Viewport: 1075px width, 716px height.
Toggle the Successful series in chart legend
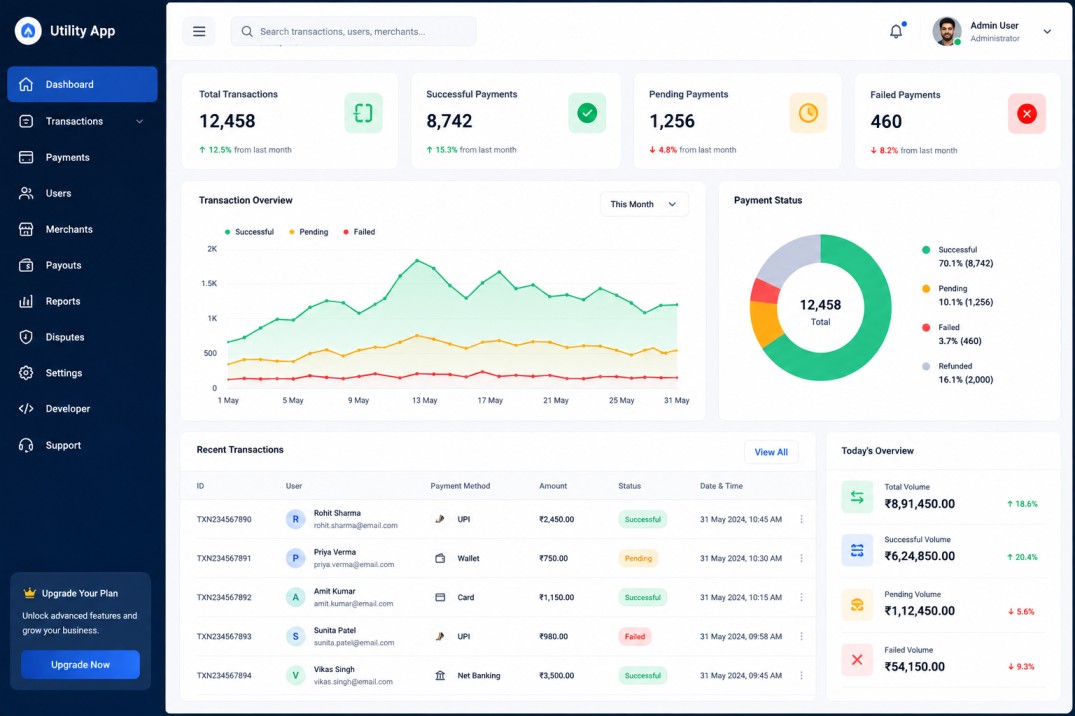pos(250,232)
